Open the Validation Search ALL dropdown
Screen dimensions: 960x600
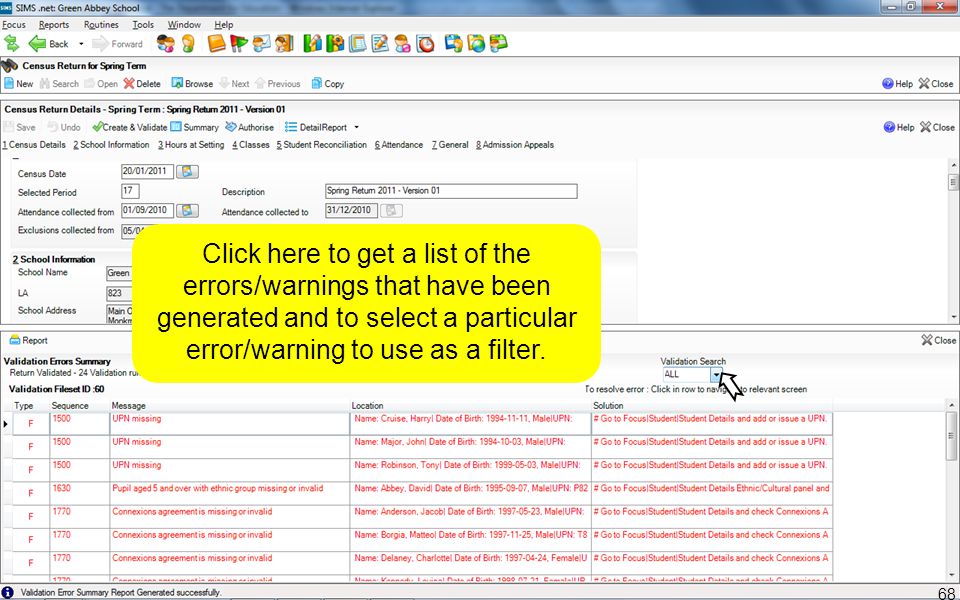tap(716, 375)
